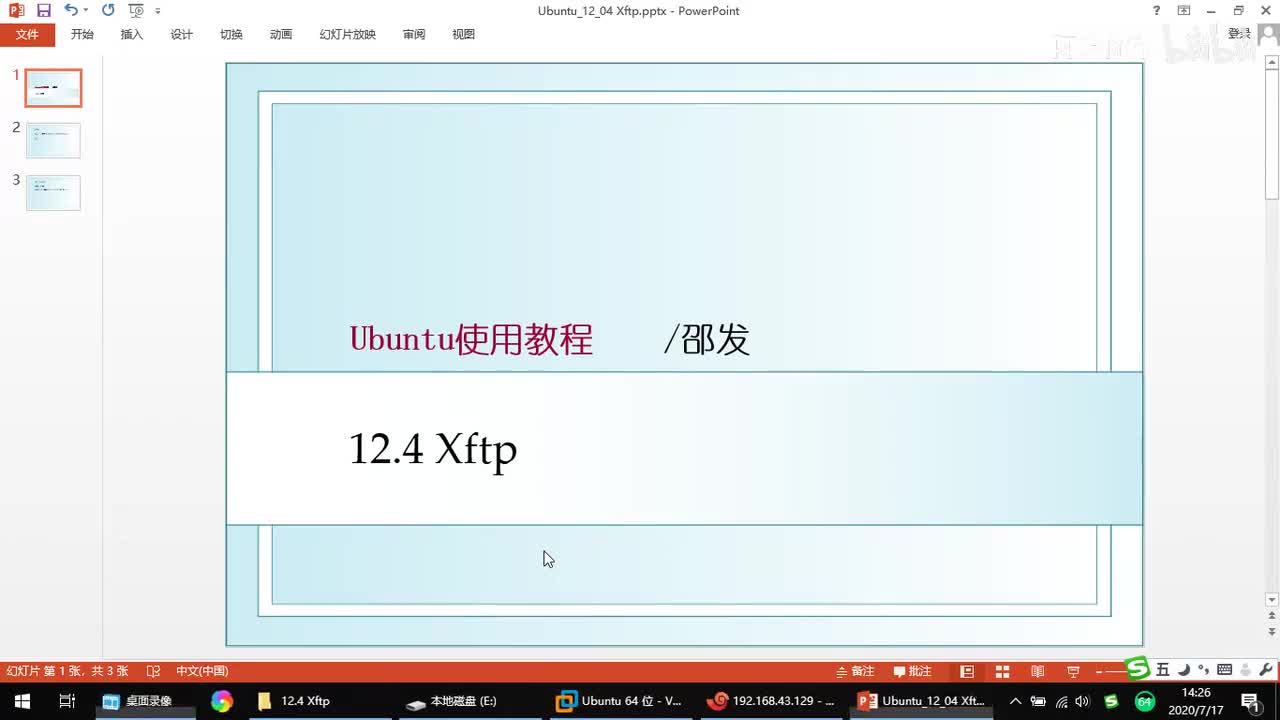1280x720 pixels.
Task: Open Sogou toolbox wrench icon
Action: tap(1265, 670)
